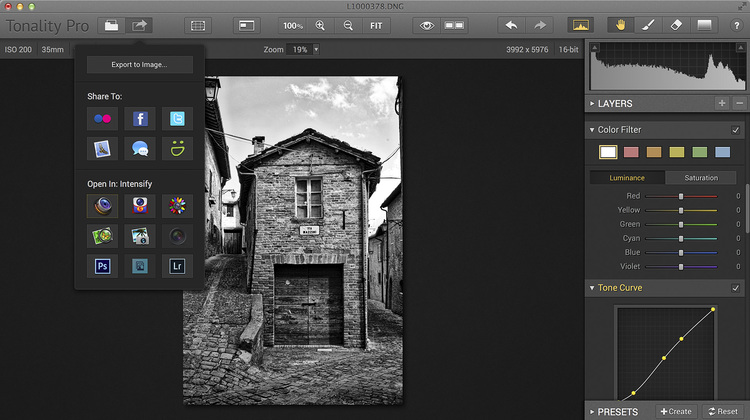Open the Zoom percentage dropdown

(x=316, y=49)
